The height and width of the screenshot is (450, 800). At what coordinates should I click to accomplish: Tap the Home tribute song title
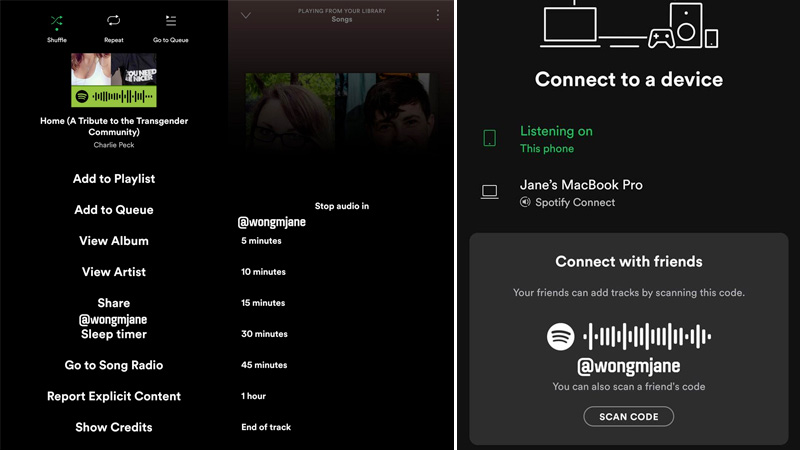(114, 127)
